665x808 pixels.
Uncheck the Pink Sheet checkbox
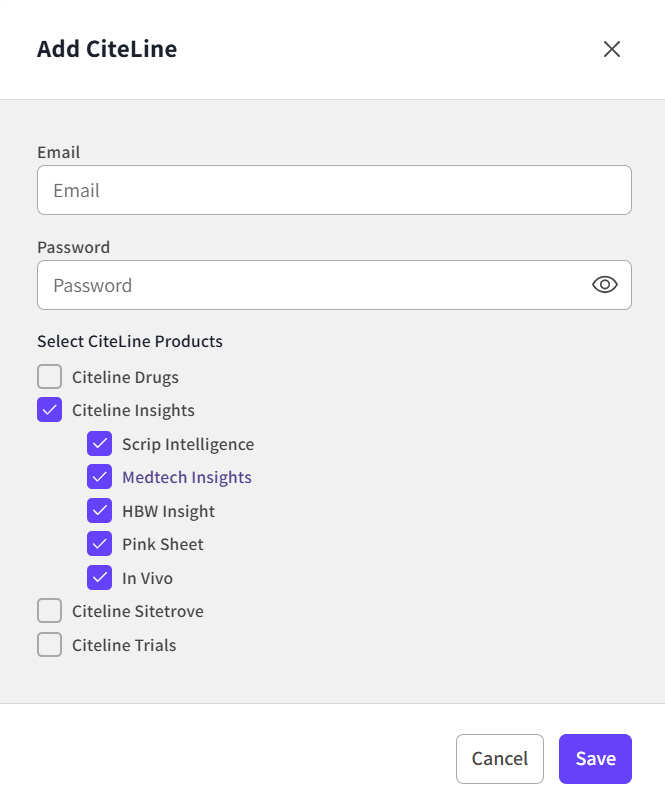pyautogui.click(x=100, y=544)
